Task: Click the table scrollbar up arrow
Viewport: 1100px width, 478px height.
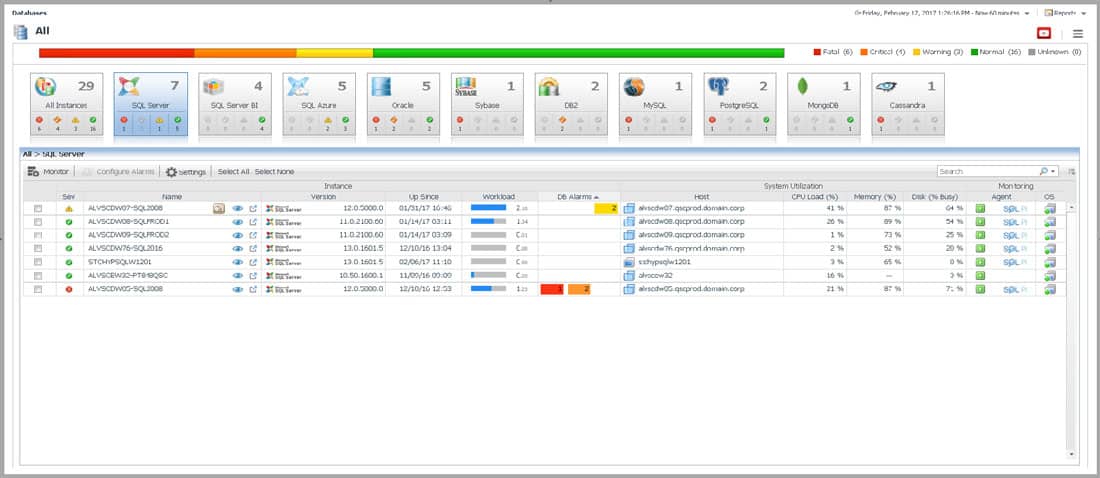Action: (x=1071, y=208)
